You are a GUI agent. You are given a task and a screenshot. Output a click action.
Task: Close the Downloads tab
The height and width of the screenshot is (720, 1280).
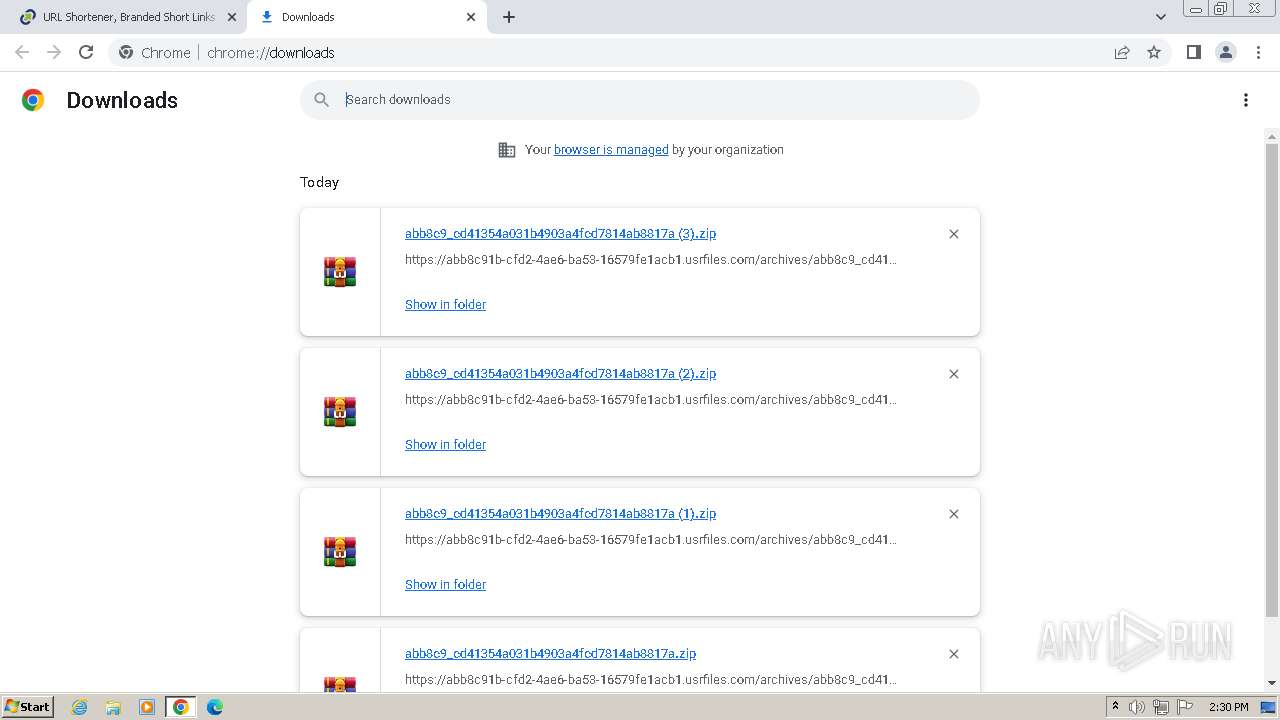pyautogui.click(x=471, y=17)
